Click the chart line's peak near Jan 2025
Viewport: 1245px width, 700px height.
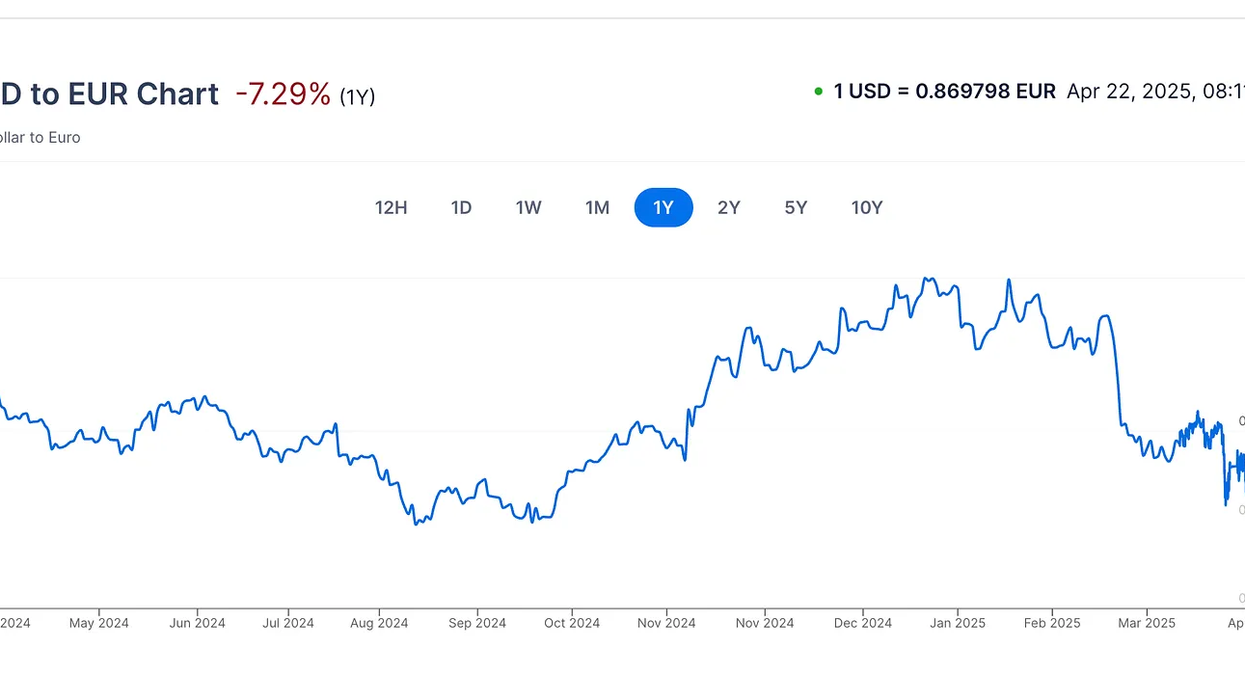[x=928, y=279]
